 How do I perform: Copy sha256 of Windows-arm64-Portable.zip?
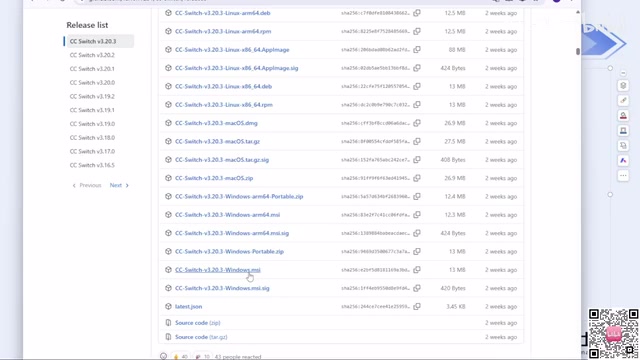tap(417, 196)
